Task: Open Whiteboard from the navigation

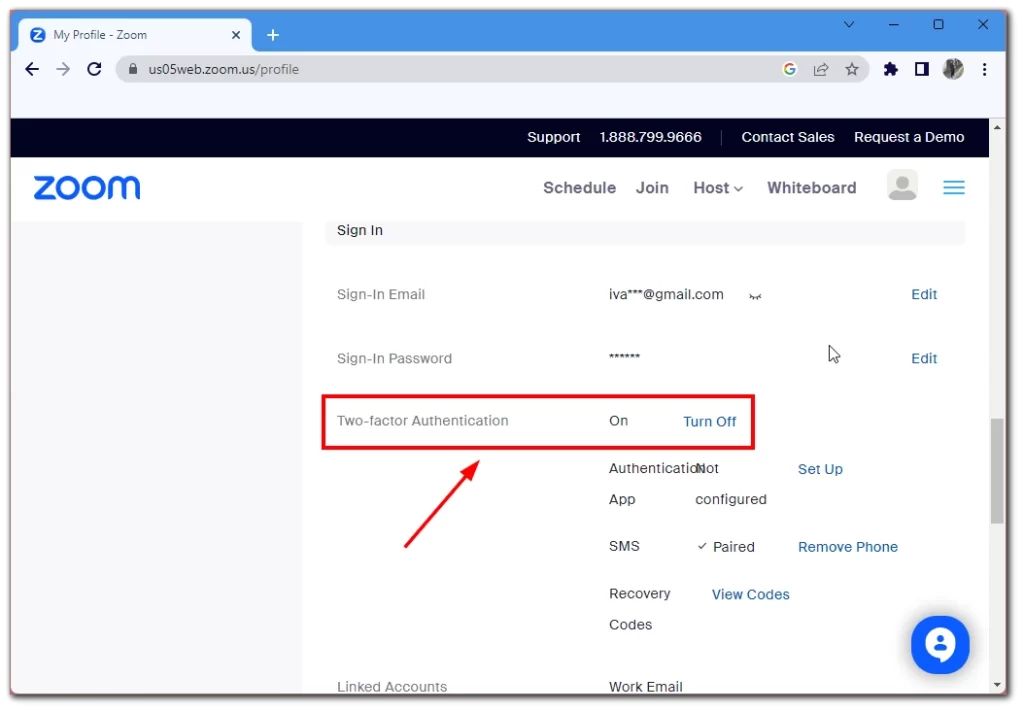Action: click(811, 188)
